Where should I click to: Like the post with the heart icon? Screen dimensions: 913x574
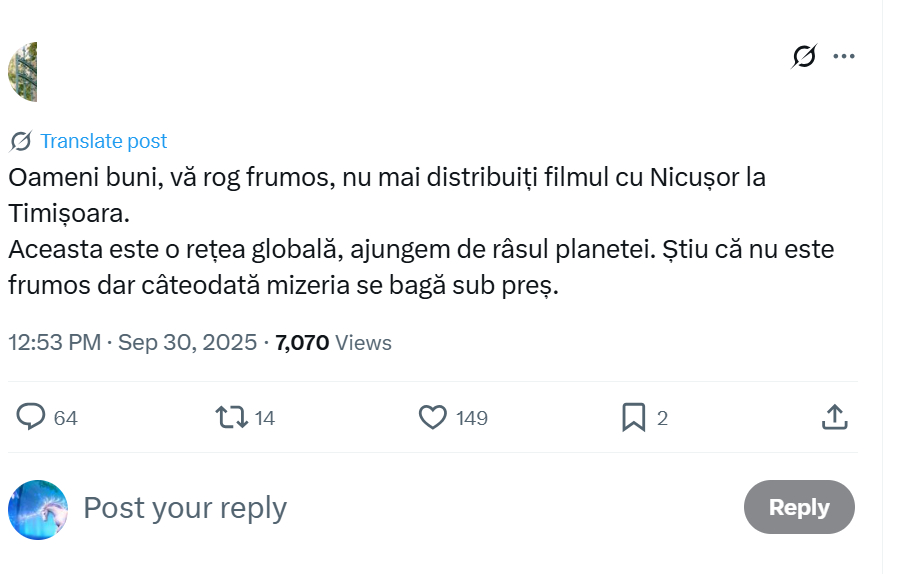coord(432,417)
